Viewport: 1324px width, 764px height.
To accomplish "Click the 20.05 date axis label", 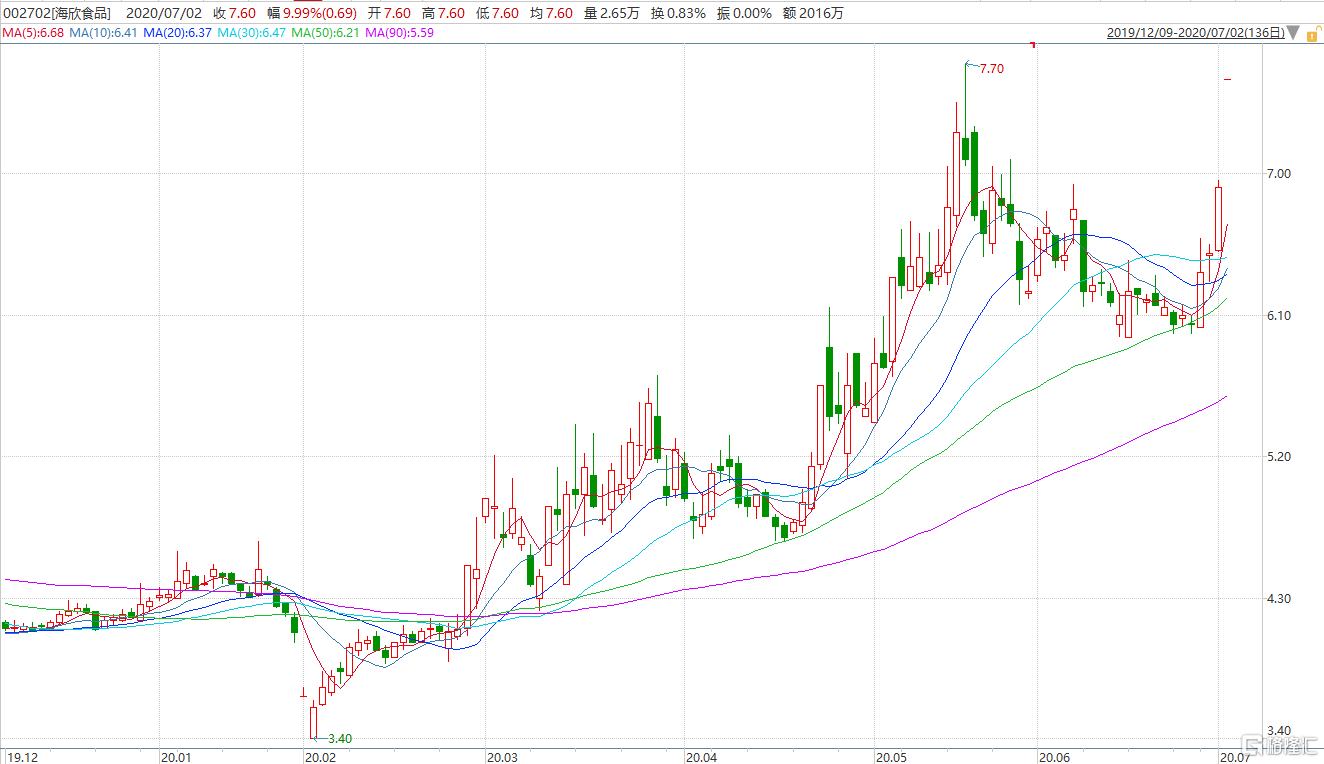I will pyautogui.click(x=891, y=756).
